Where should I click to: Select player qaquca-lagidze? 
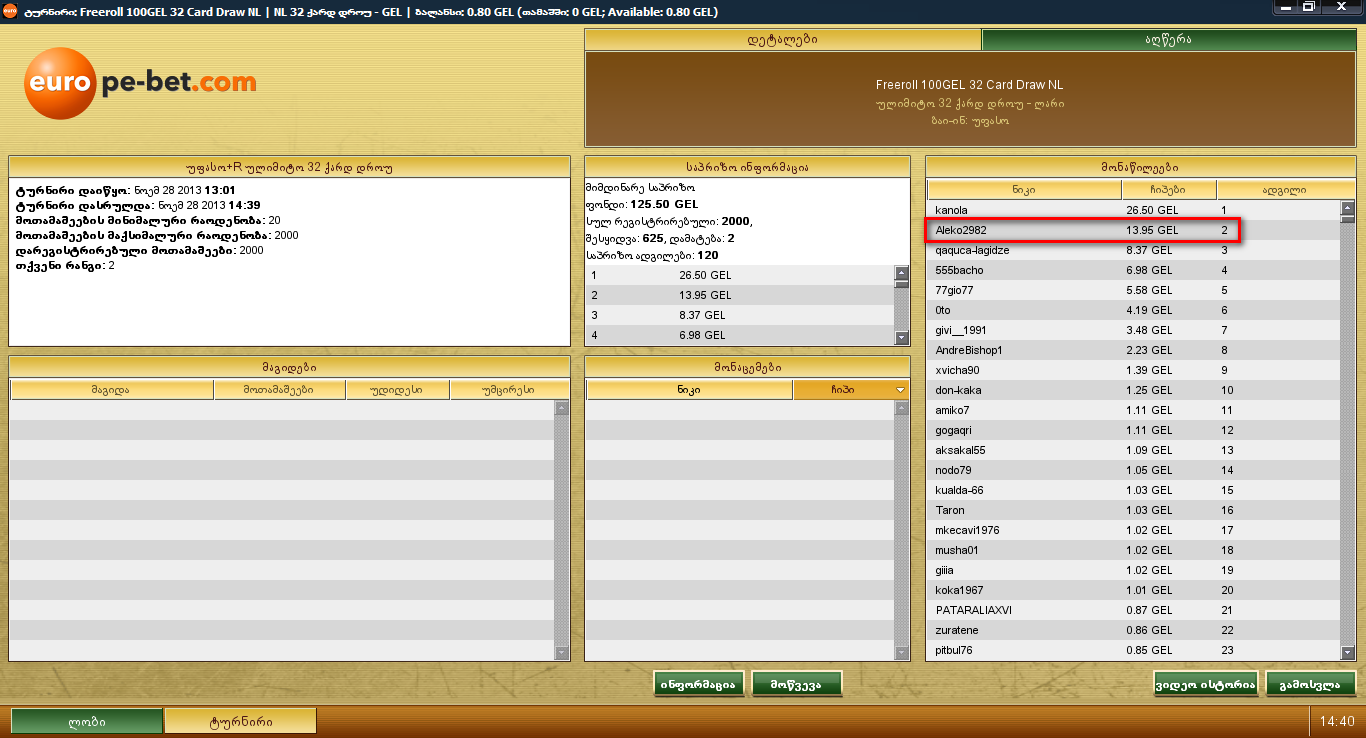1133,250
